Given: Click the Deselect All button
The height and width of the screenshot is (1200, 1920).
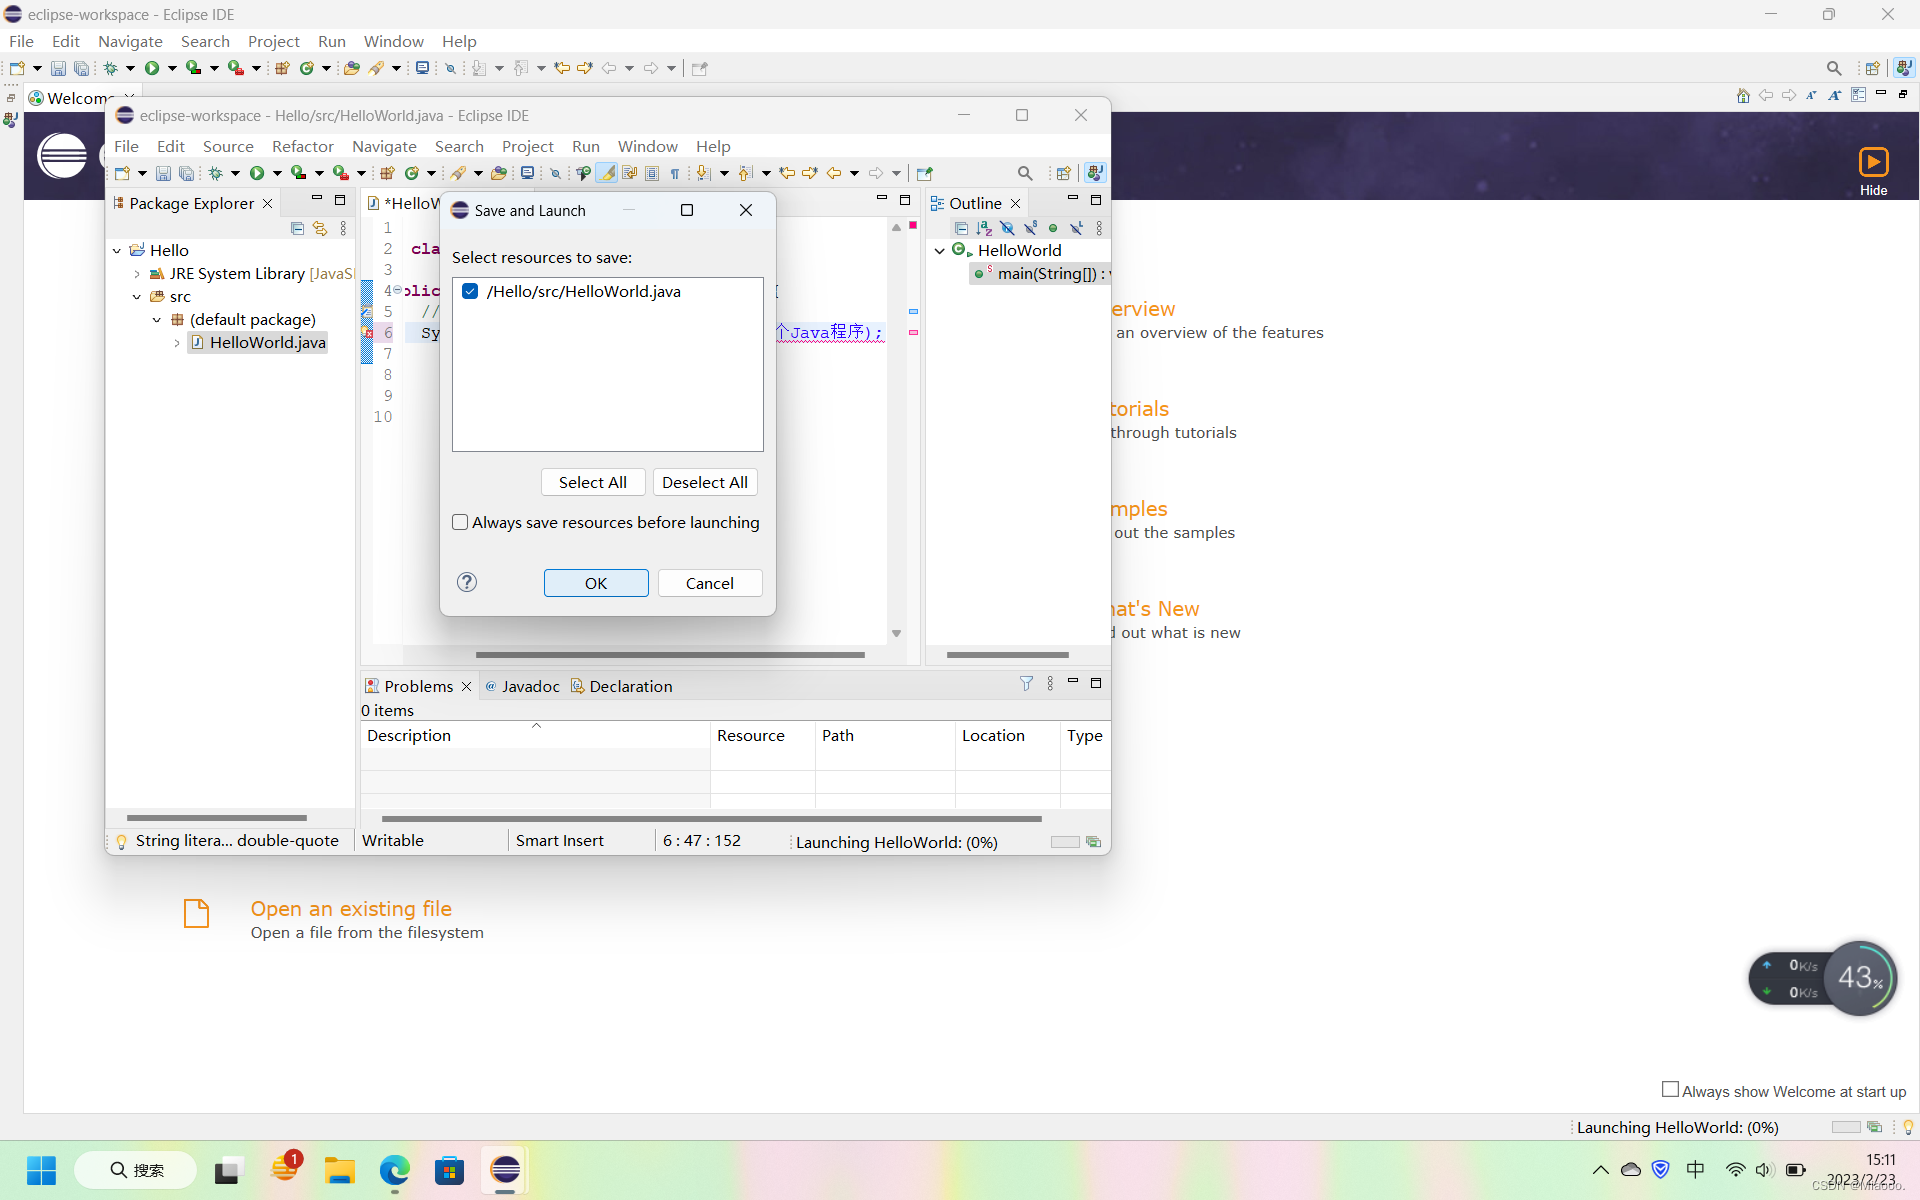Looking at the screenshot, I should click(x=704, y=482).
